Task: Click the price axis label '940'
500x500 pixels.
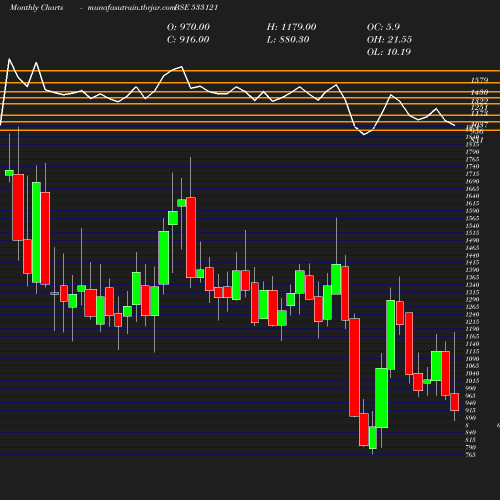Action: [x=471, y=403]
